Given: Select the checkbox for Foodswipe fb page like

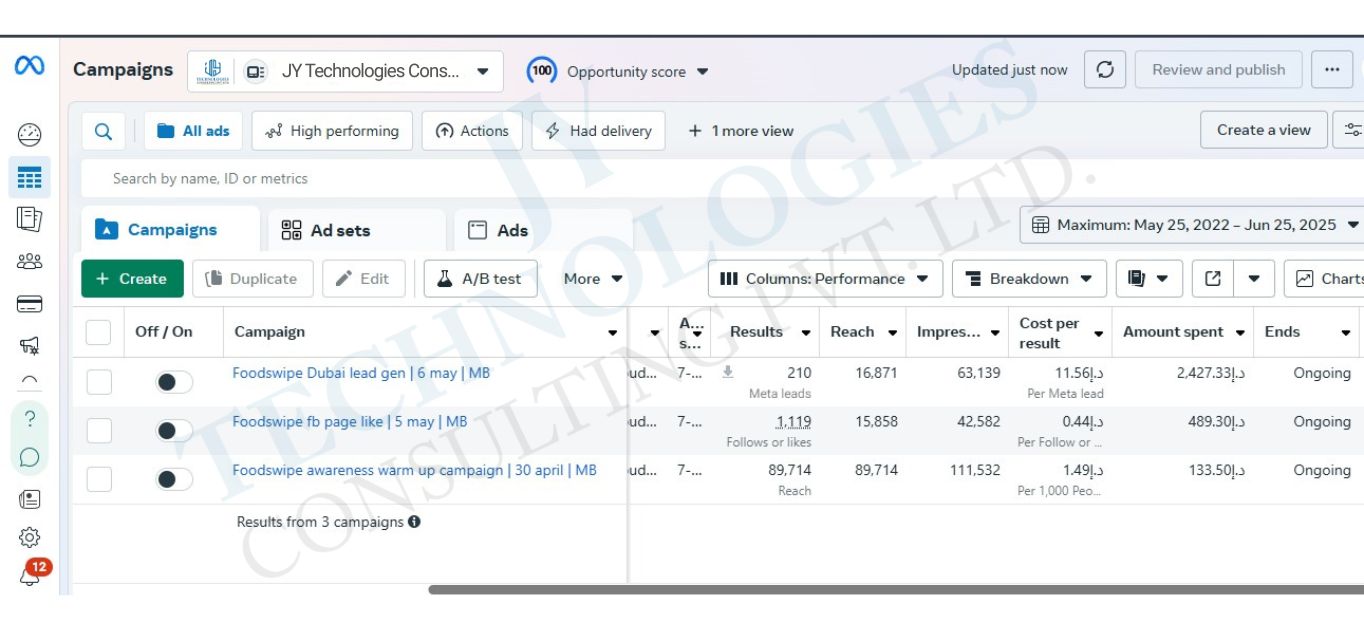Looking at the screenshot, I should (99, 431).
